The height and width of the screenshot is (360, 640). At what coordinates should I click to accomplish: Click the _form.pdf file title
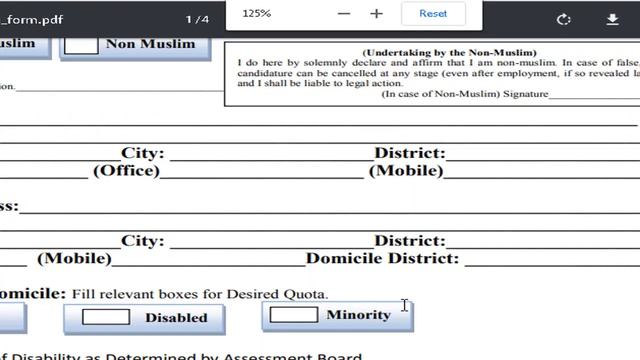[31, 20]
